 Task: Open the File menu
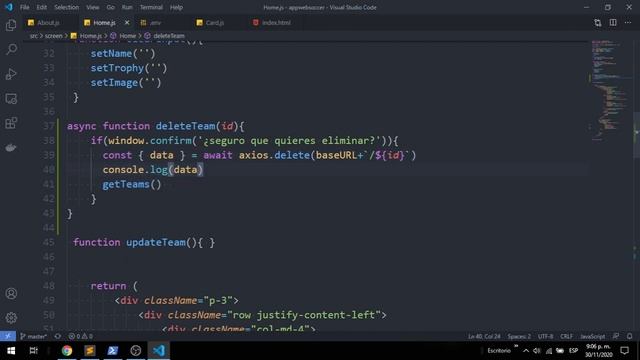[24, 7]
